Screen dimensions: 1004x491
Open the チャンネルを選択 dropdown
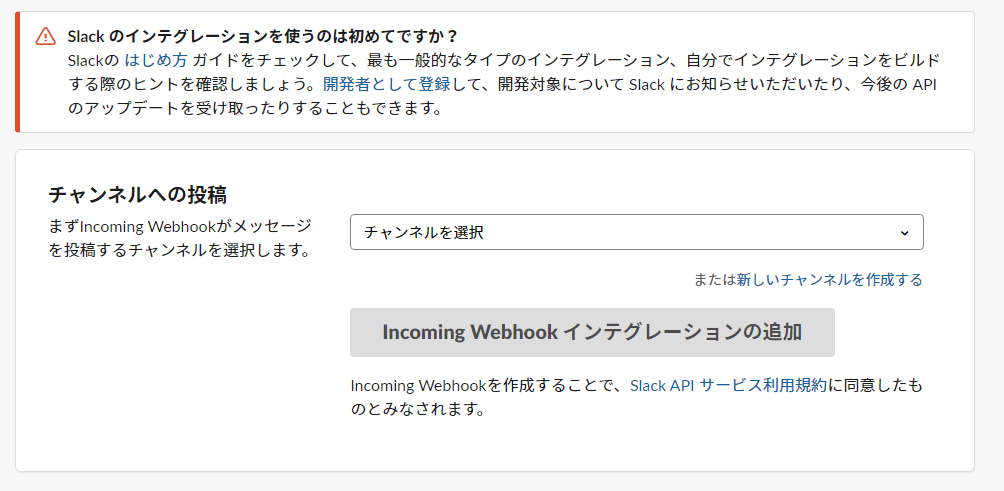coord(636,232)
